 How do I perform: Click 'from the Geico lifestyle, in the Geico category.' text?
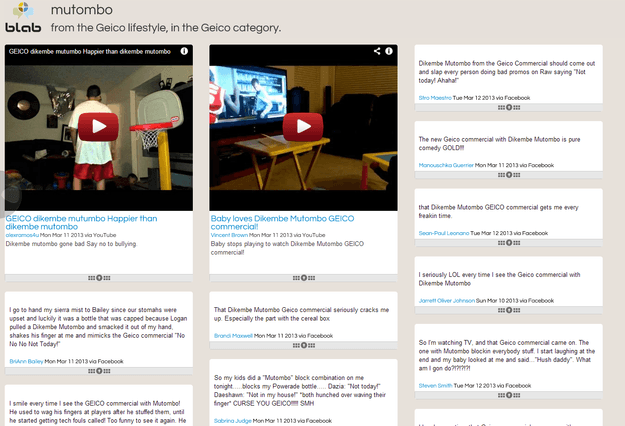tap(166, 28)
